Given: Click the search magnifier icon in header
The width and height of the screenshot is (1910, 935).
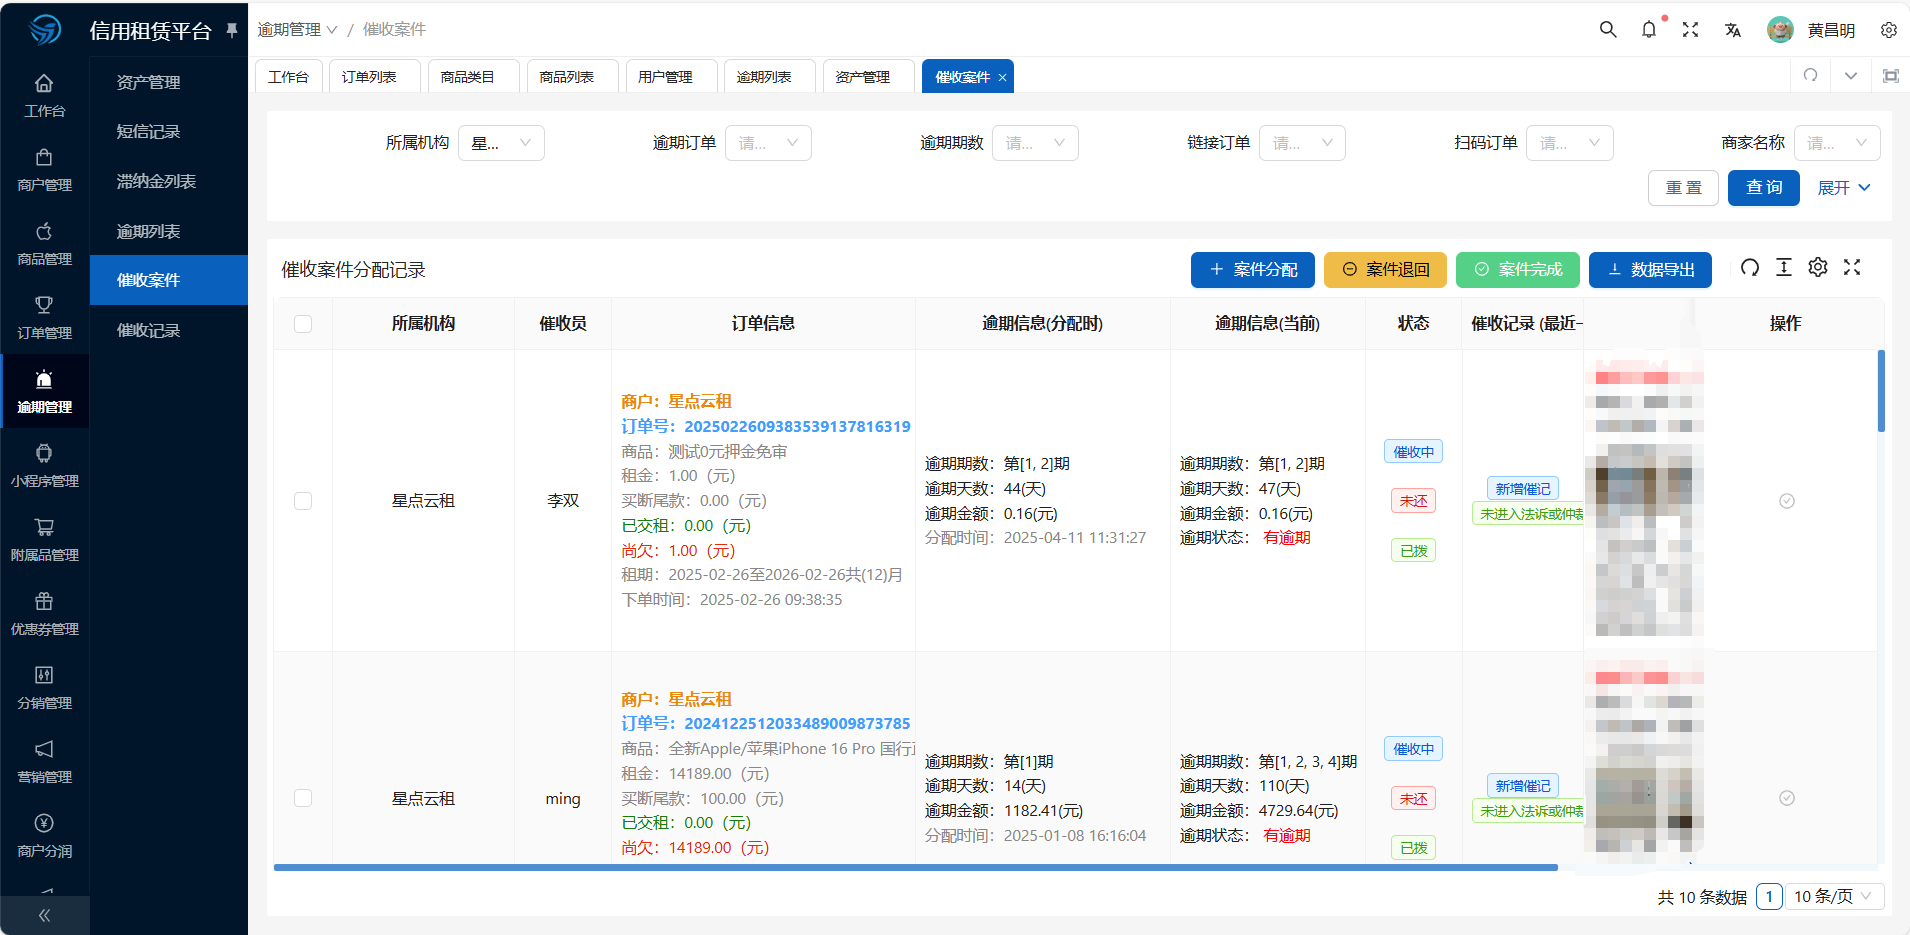Looking at the screenshot, I should click(x=1608, y=30).
